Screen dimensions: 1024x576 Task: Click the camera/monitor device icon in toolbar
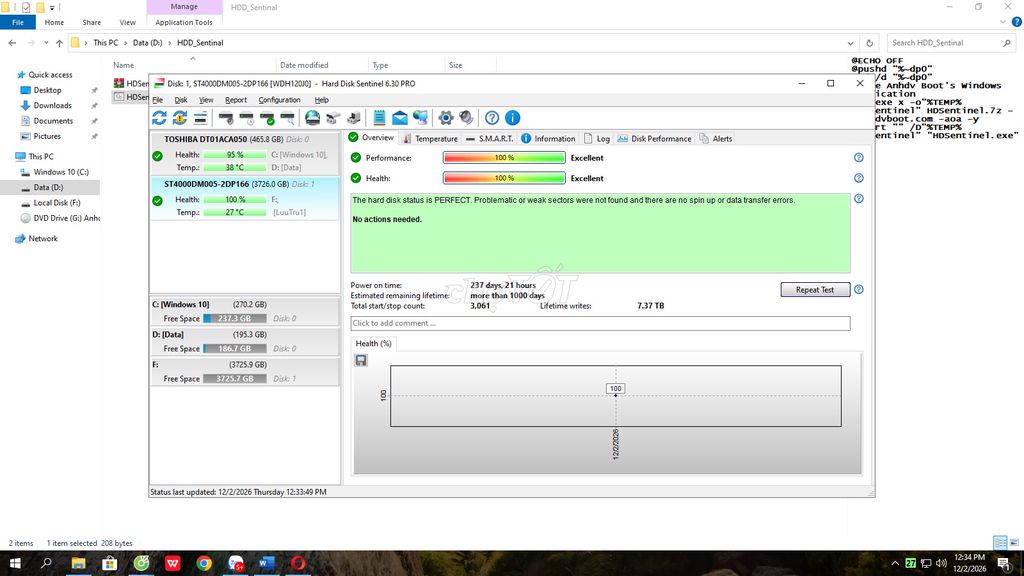pyautogui.click(x=333, y=118)
